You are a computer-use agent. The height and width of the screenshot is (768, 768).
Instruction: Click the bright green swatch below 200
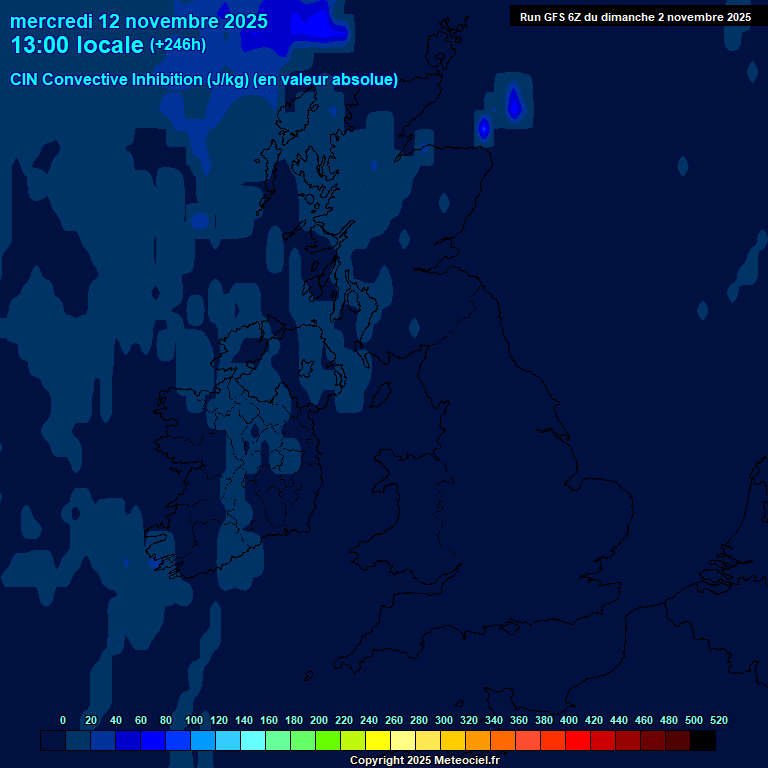(x=327, y=741)
